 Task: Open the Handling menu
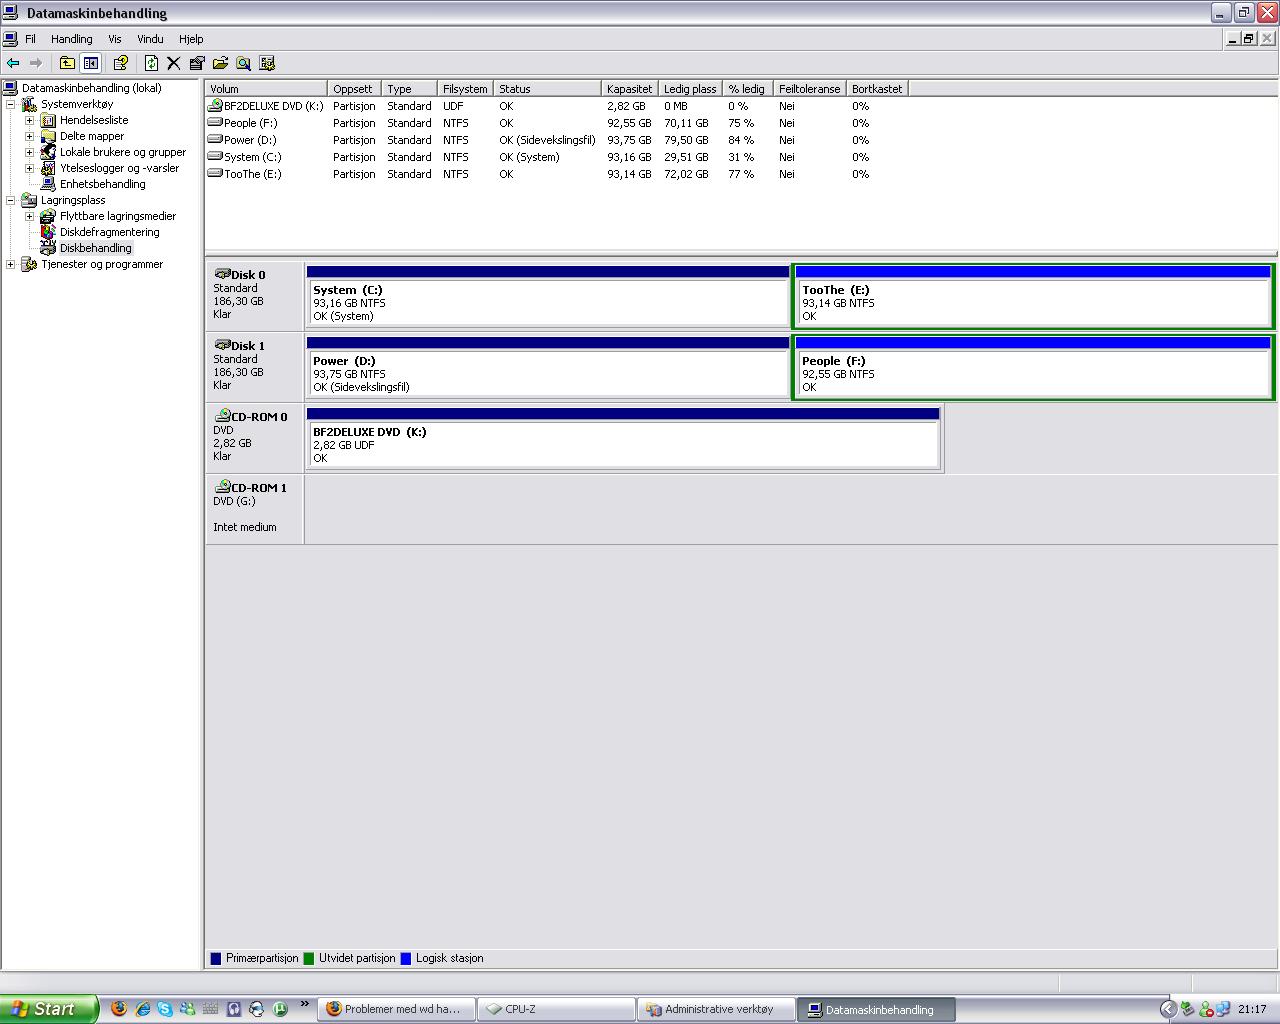[72, 39]
